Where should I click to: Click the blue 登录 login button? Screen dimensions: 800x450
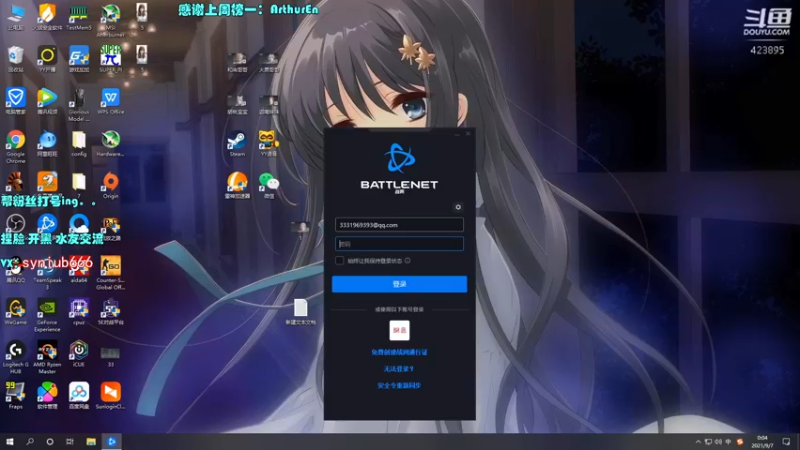(x=399, y=284)
